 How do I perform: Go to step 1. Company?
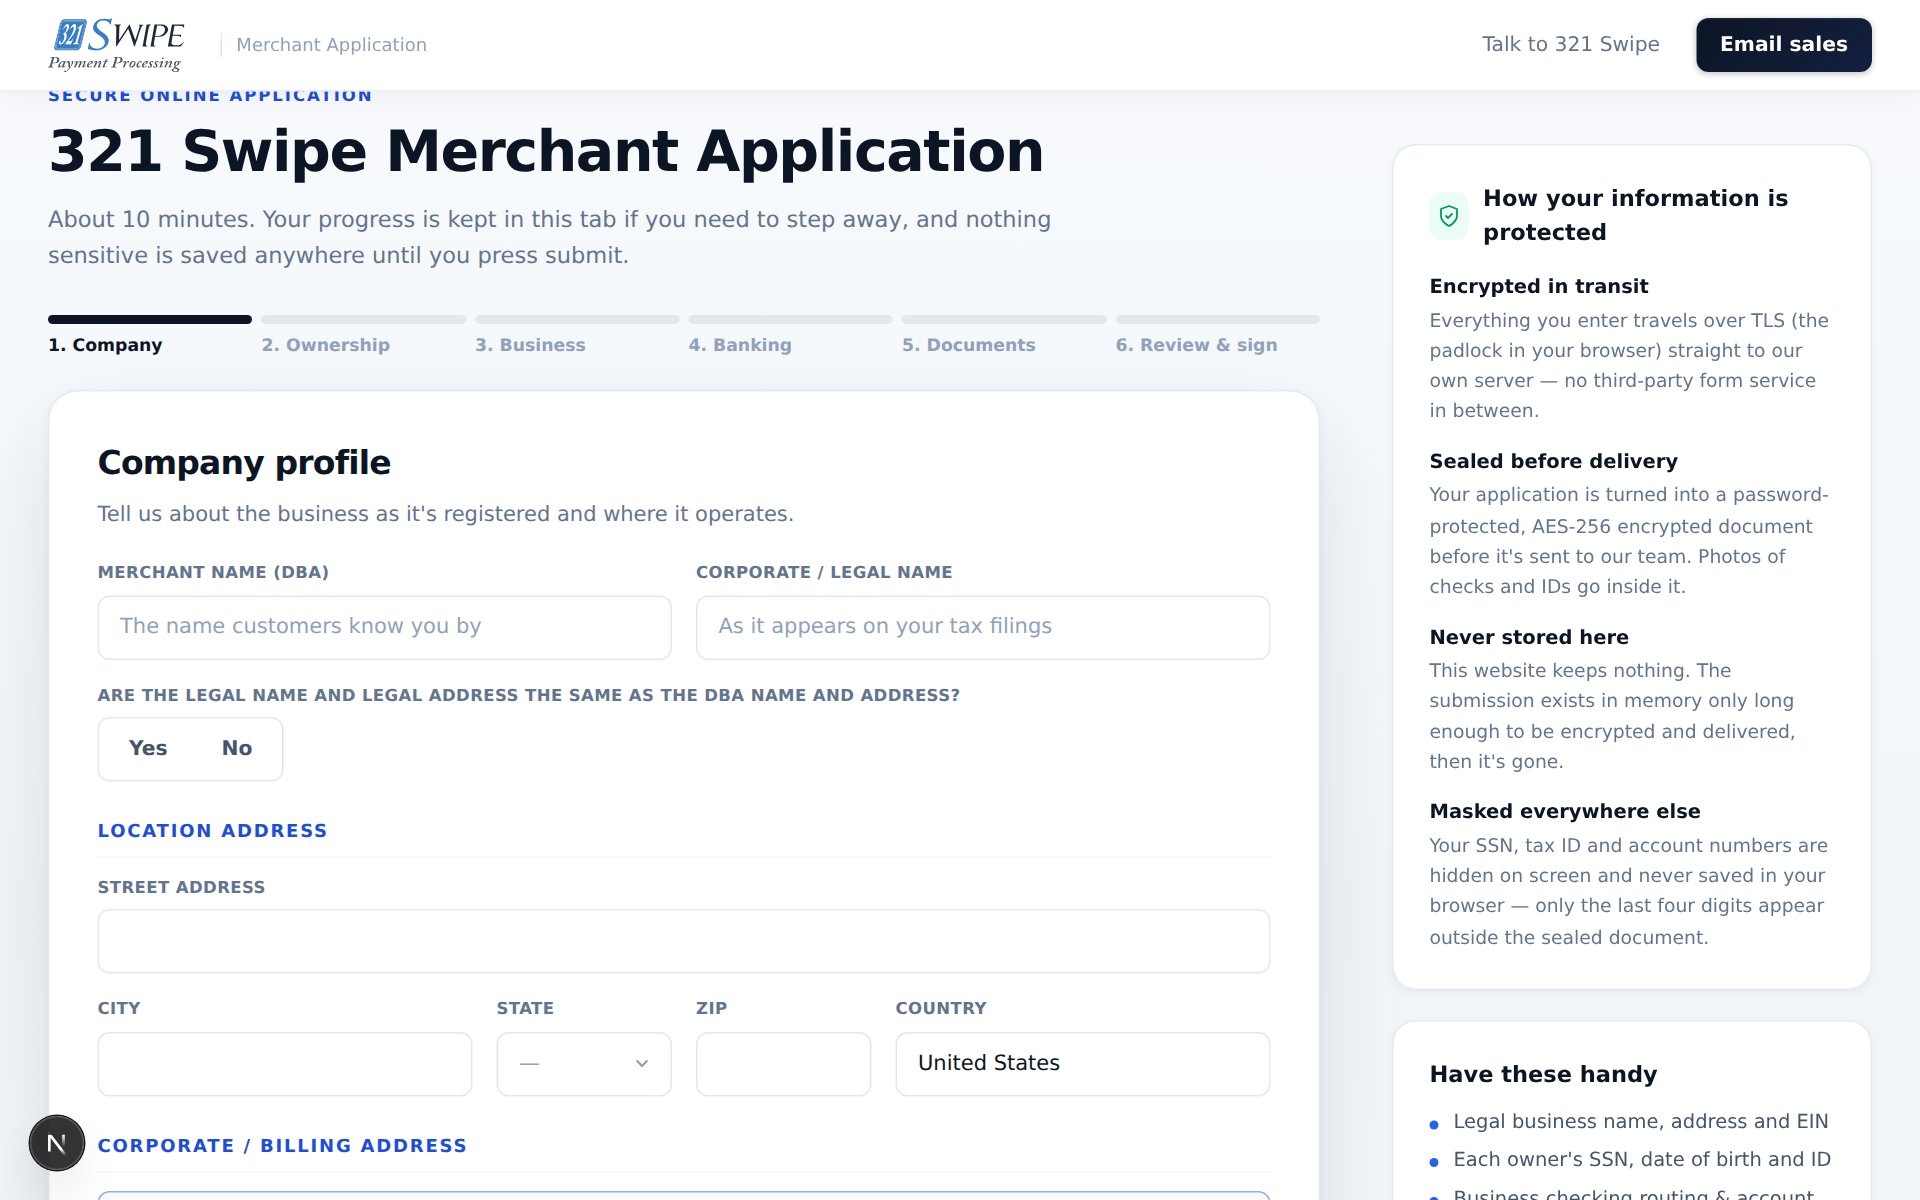click(x=150, y=336)
